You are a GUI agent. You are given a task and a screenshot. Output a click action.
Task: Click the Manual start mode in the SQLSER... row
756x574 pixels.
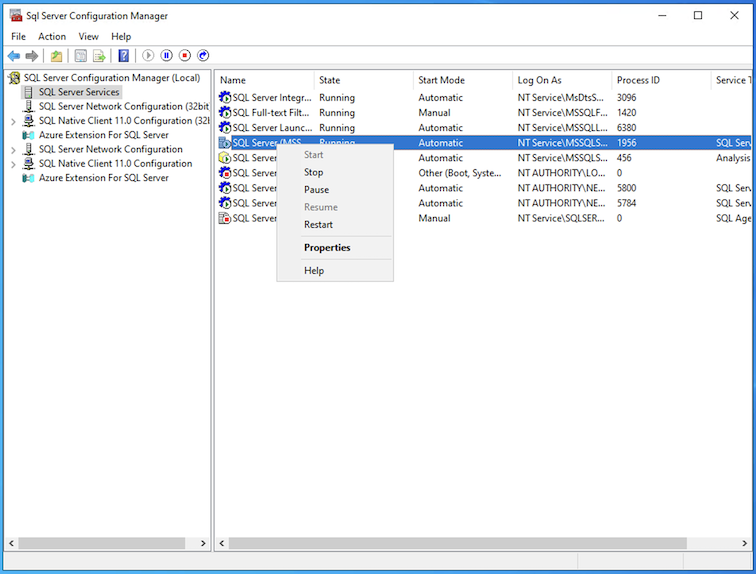coord(434,218)
